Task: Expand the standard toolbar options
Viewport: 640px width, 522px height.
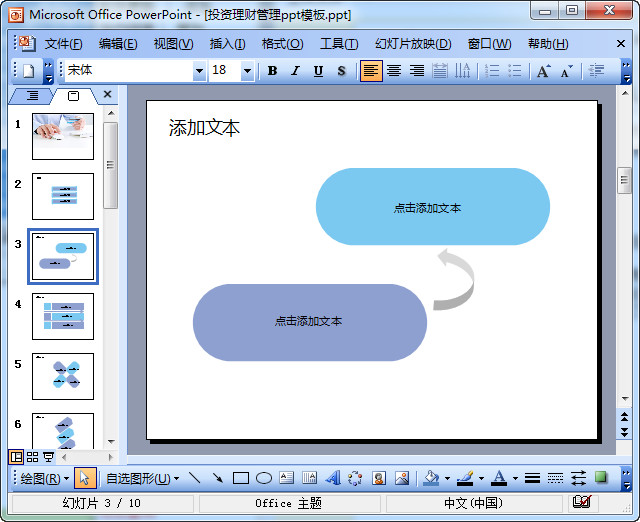Action: coord(48,71)
